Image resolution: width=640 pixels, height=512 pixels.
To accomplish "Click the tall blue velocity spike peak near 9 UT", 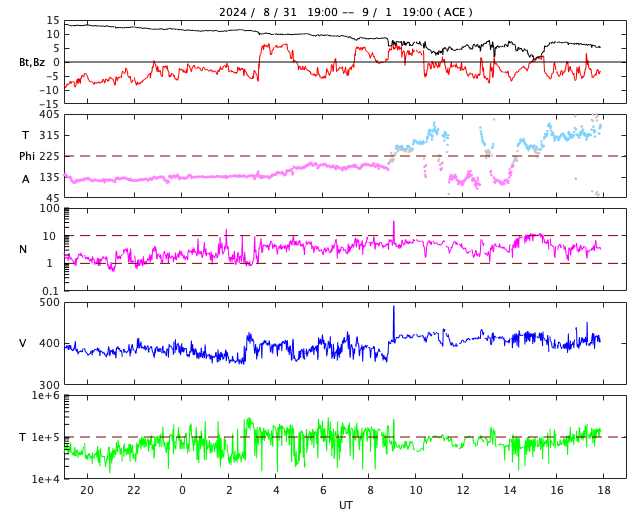I will tap(394, 307).
